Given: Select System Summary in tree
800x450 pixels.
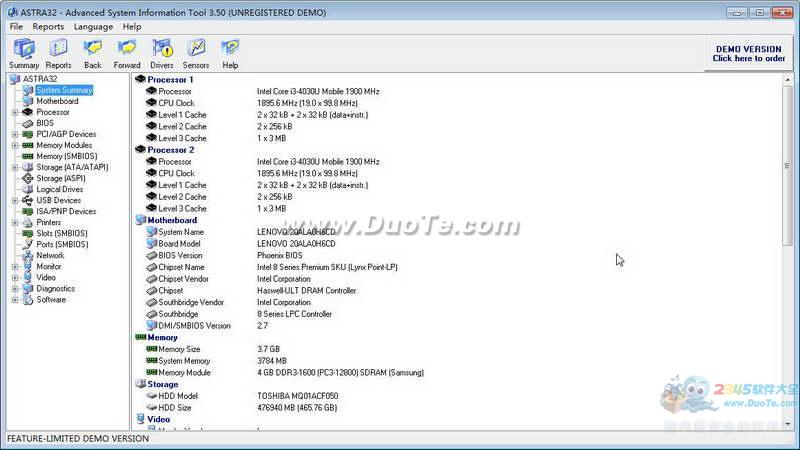Looking at the screenshot, I should [x=64, y=90].
